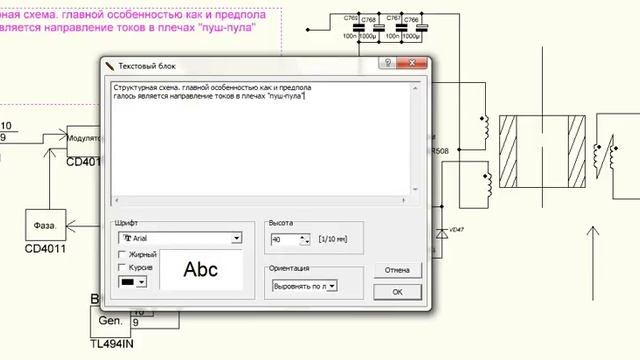Screen dimensions: 640x360
Task: Enable the Жирный bold checkbox
Action: 121,255
